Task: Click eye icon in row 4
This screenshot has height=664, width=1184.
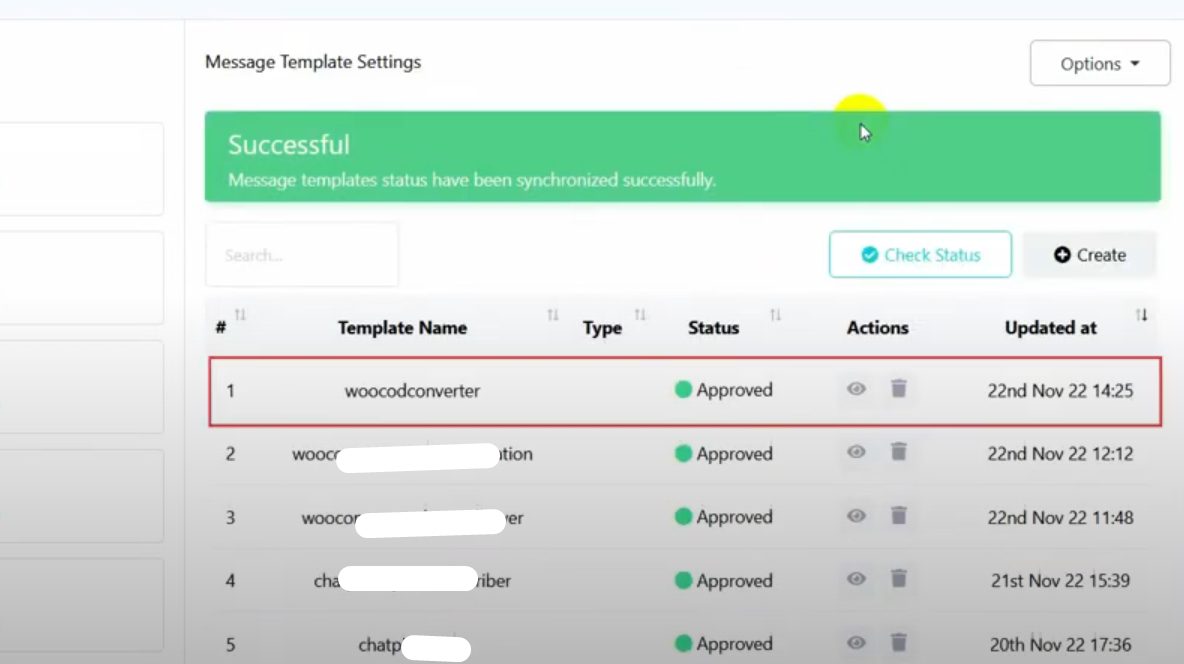Action: 856,579
